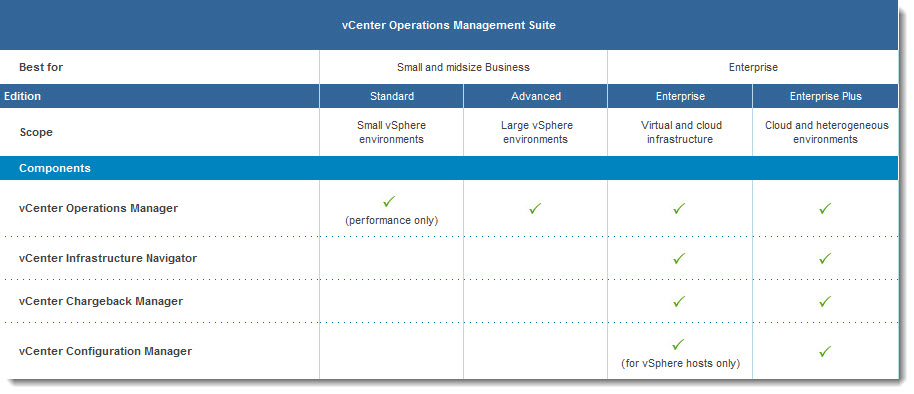Click the '(for vSphere hosts only)' note
Image resolution: width=914 pixels, height=394 pixels.
[680, 364]
